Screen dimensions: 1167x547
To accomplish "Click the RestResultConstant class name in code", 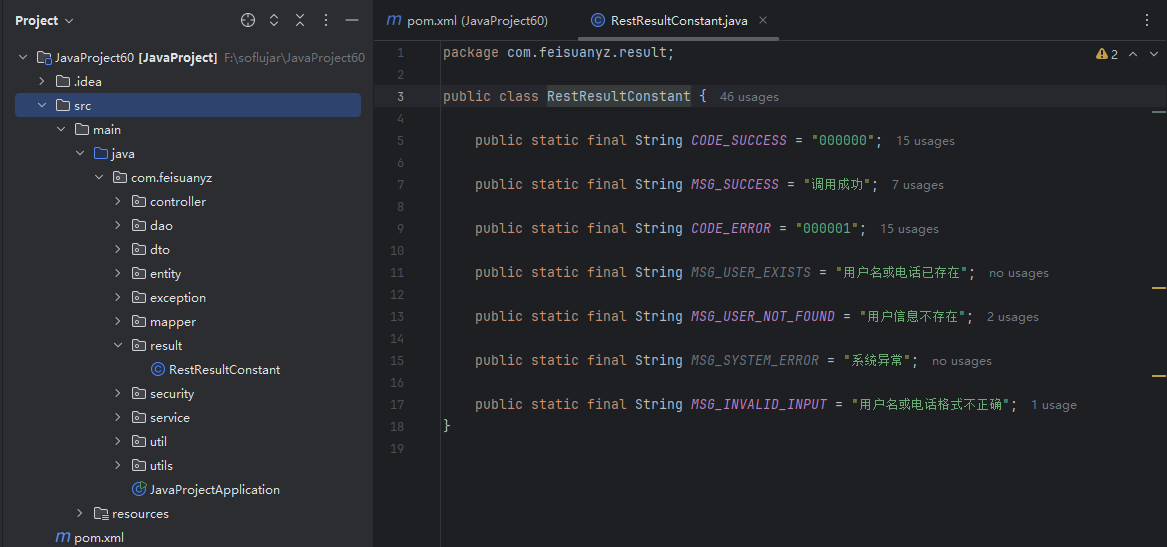I will [x=618, y=96].
